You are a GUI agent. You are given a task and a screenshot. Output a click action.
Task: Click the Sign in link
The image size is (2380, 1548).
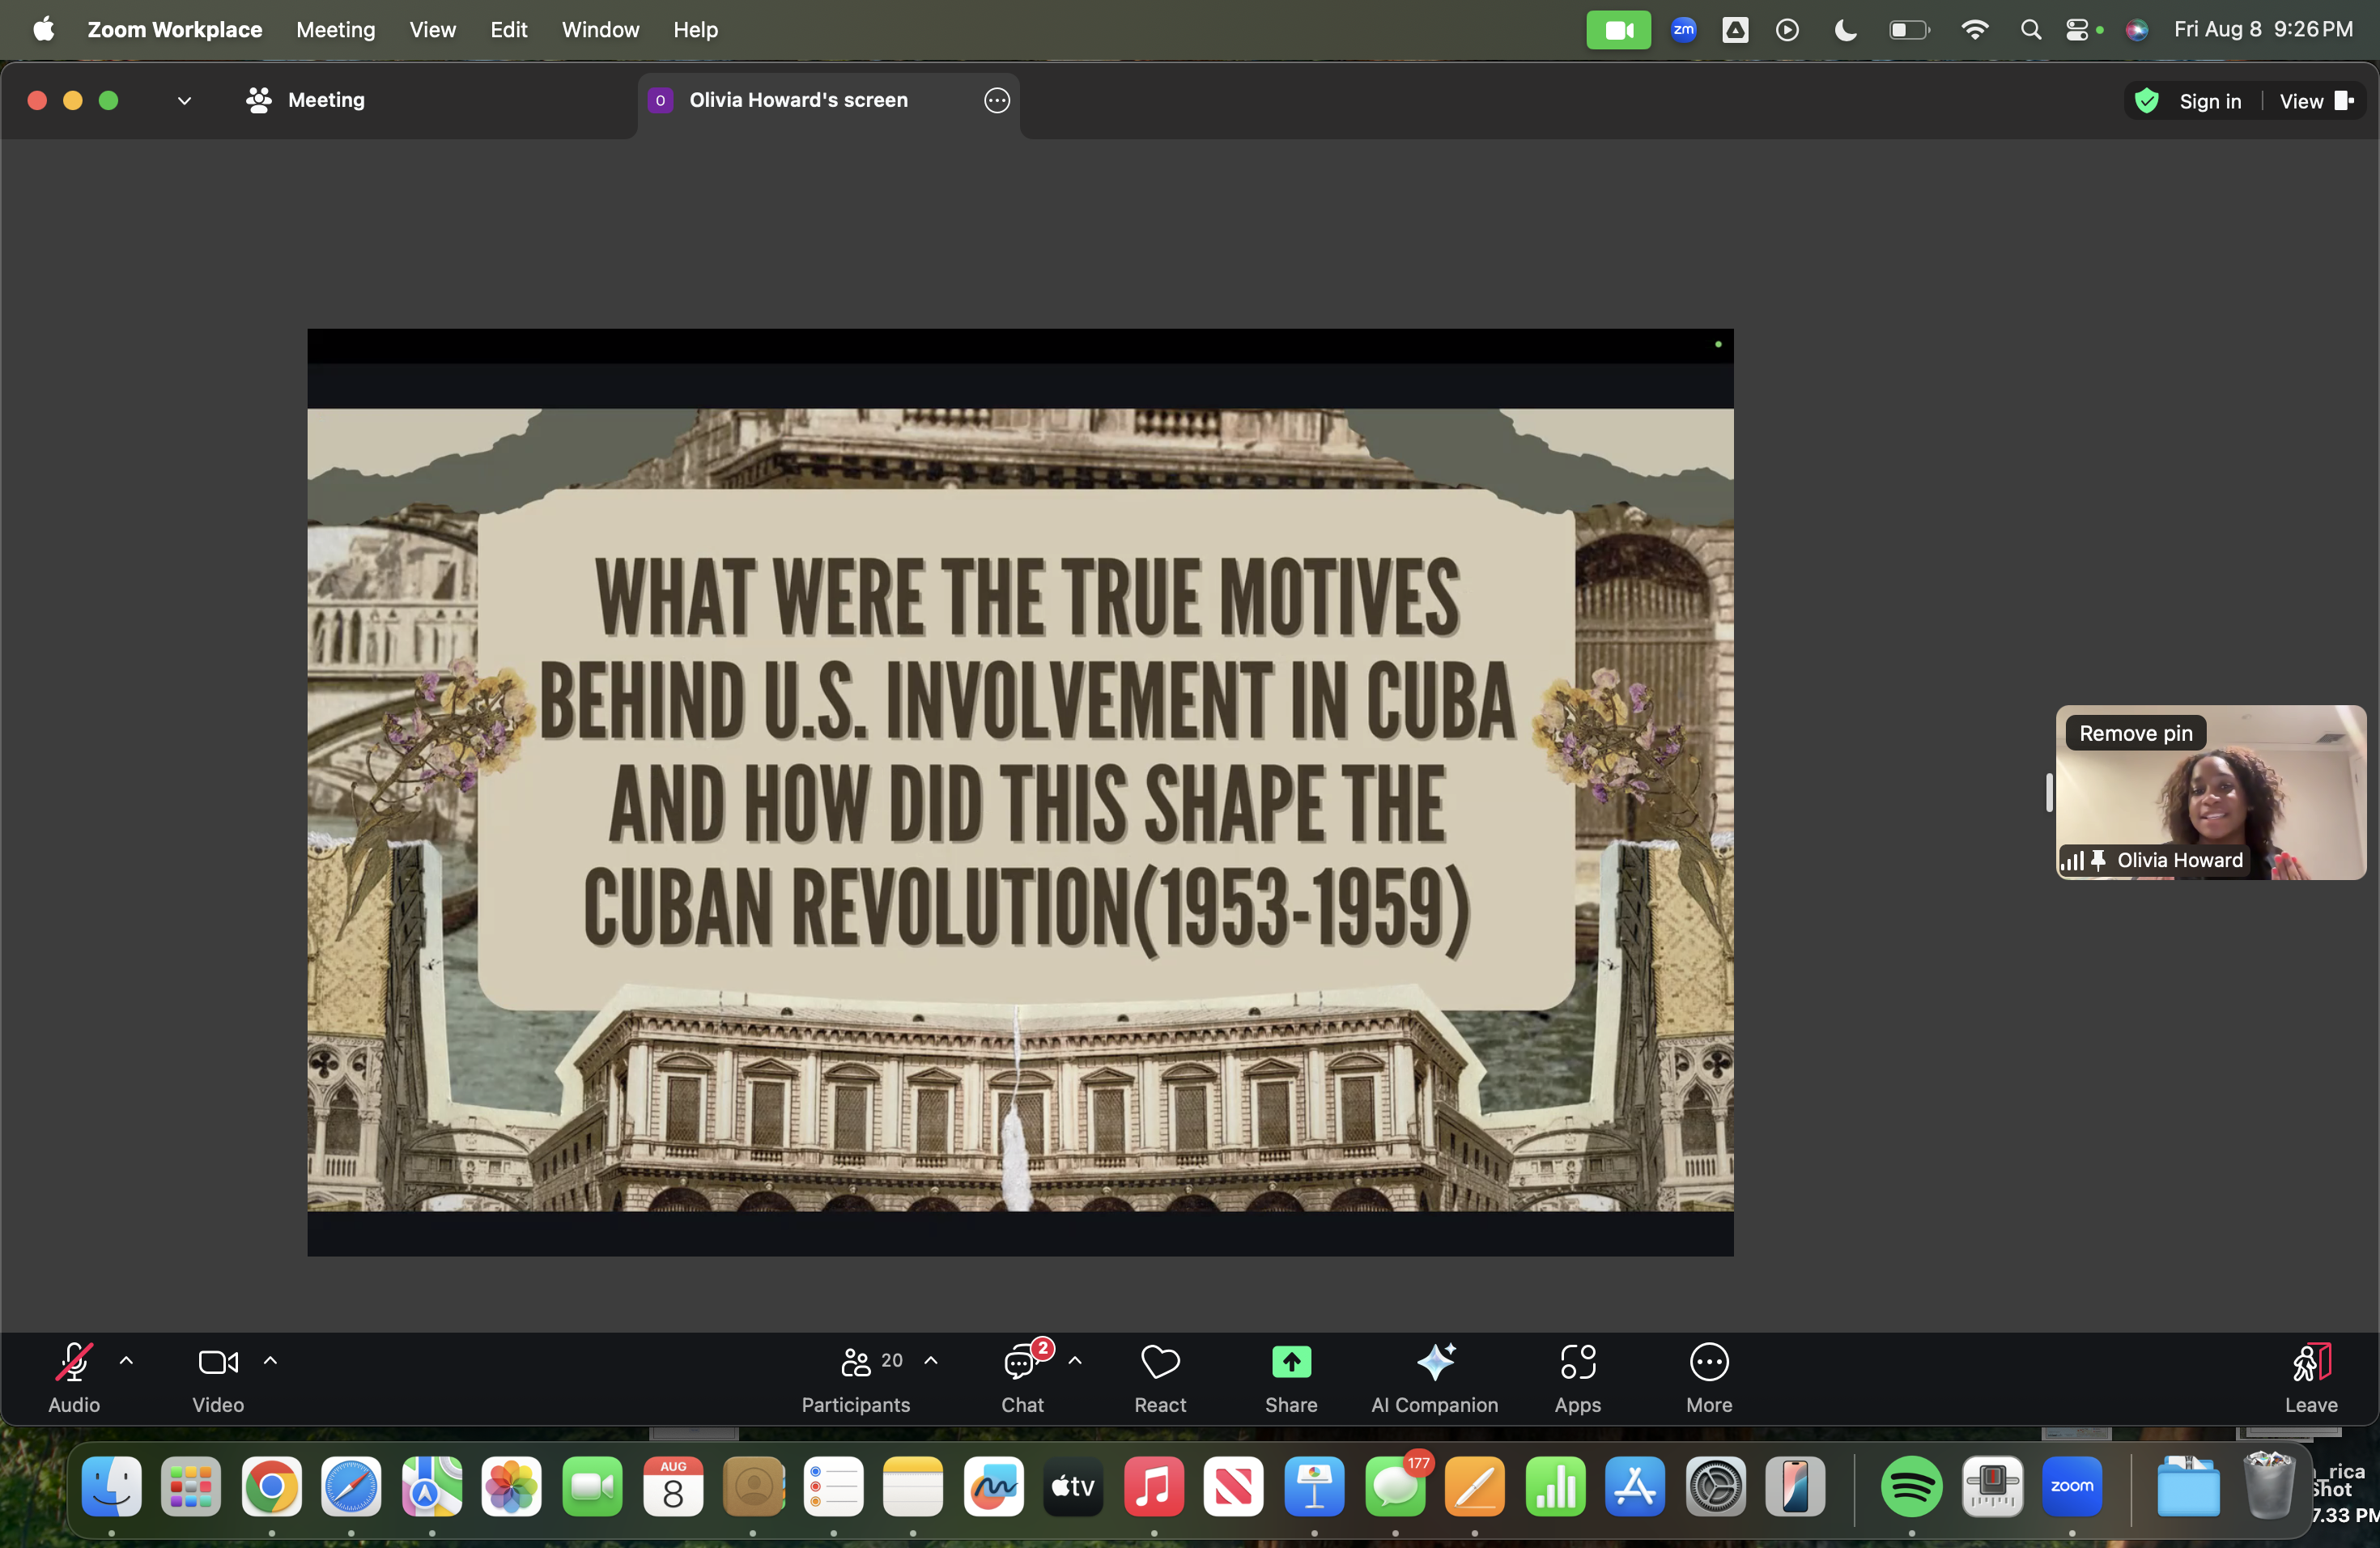[x=2210, y=101]
